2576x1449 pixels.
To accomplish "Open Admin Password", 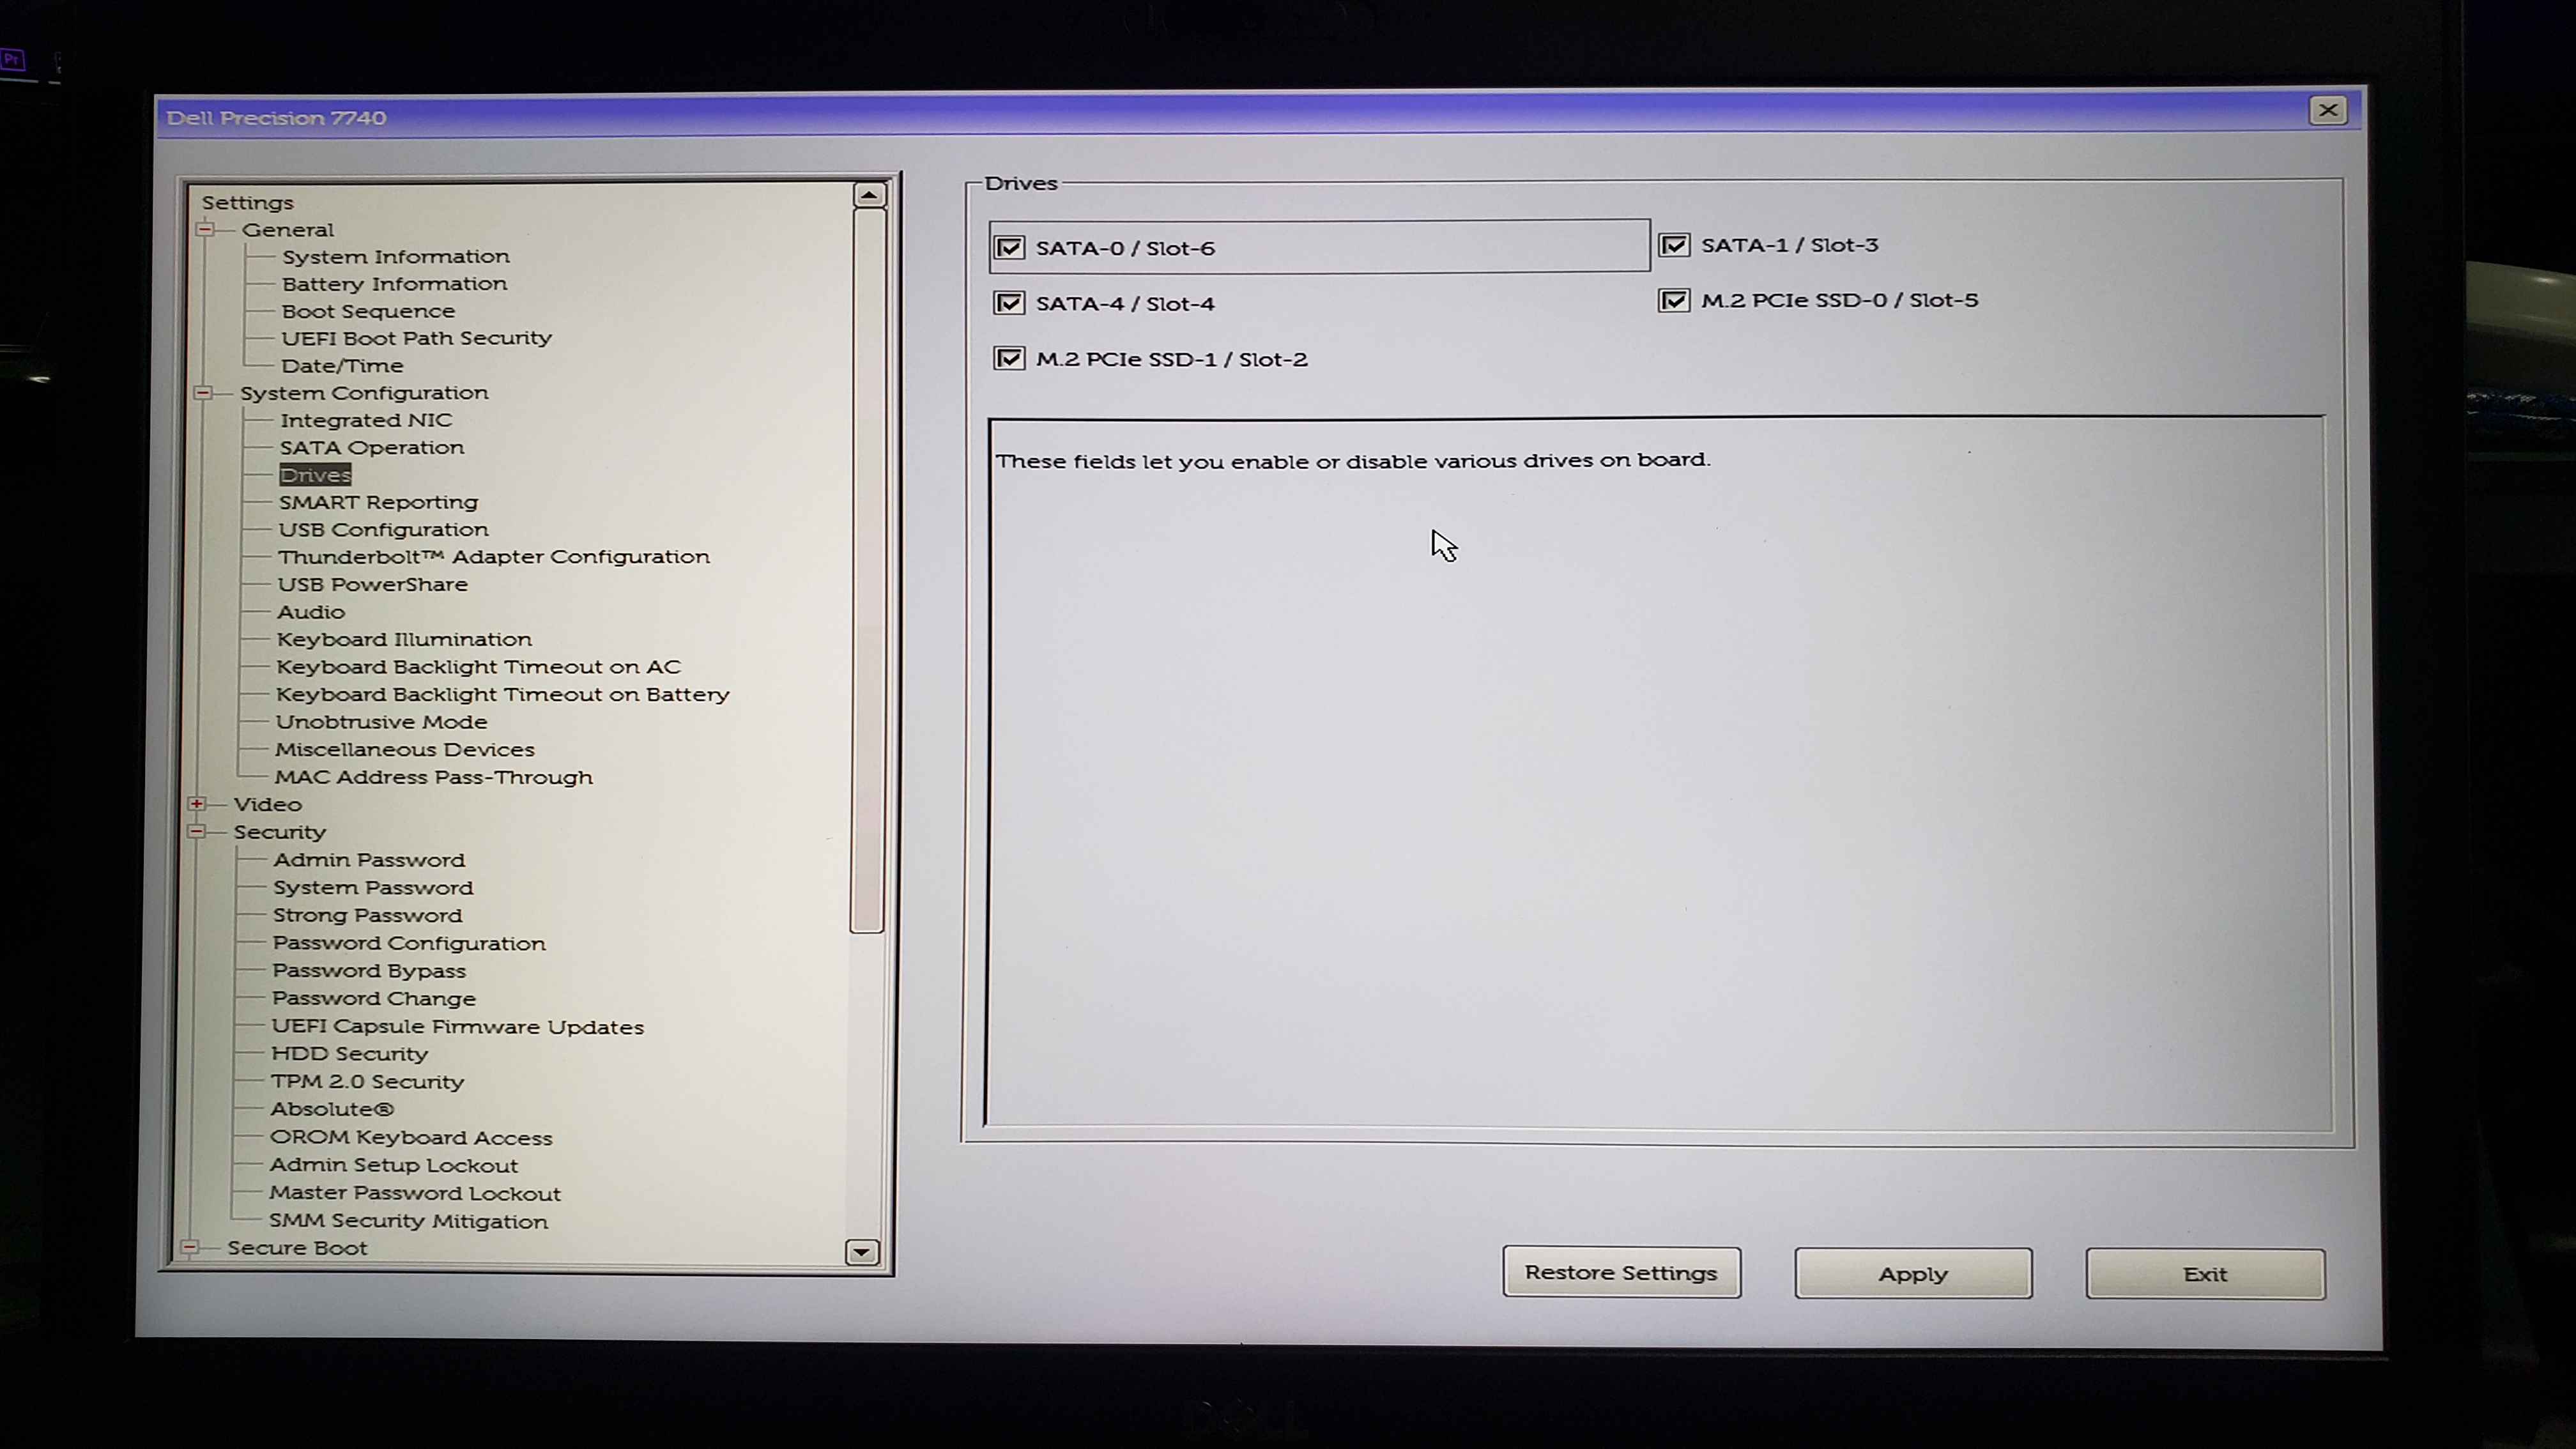I will pos(369,859).
